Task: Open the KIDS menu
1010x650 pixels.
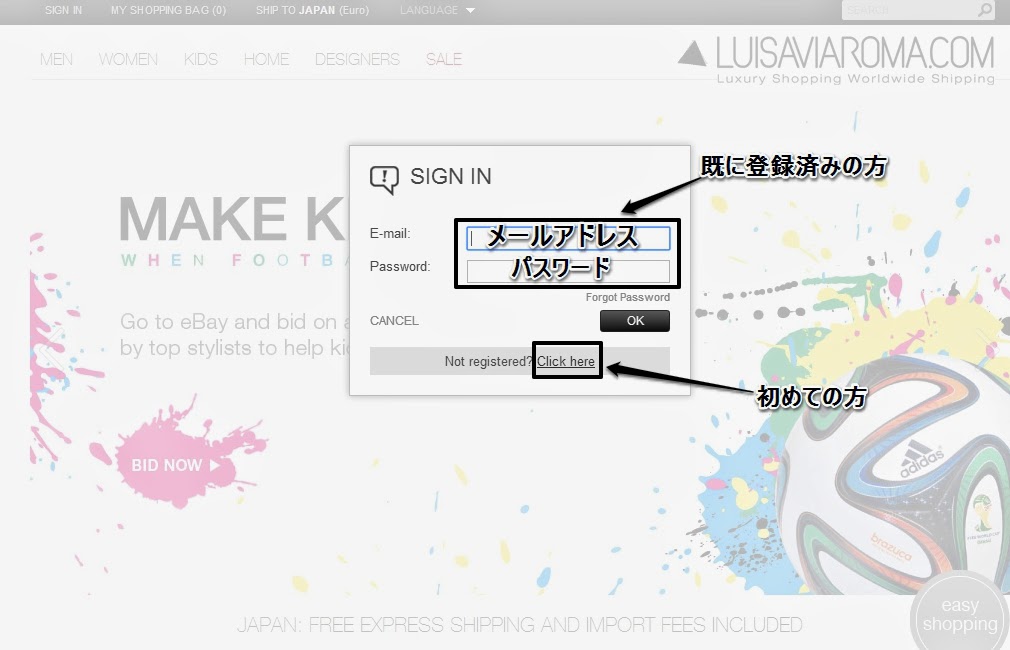Action: click(x=200, y=59)
